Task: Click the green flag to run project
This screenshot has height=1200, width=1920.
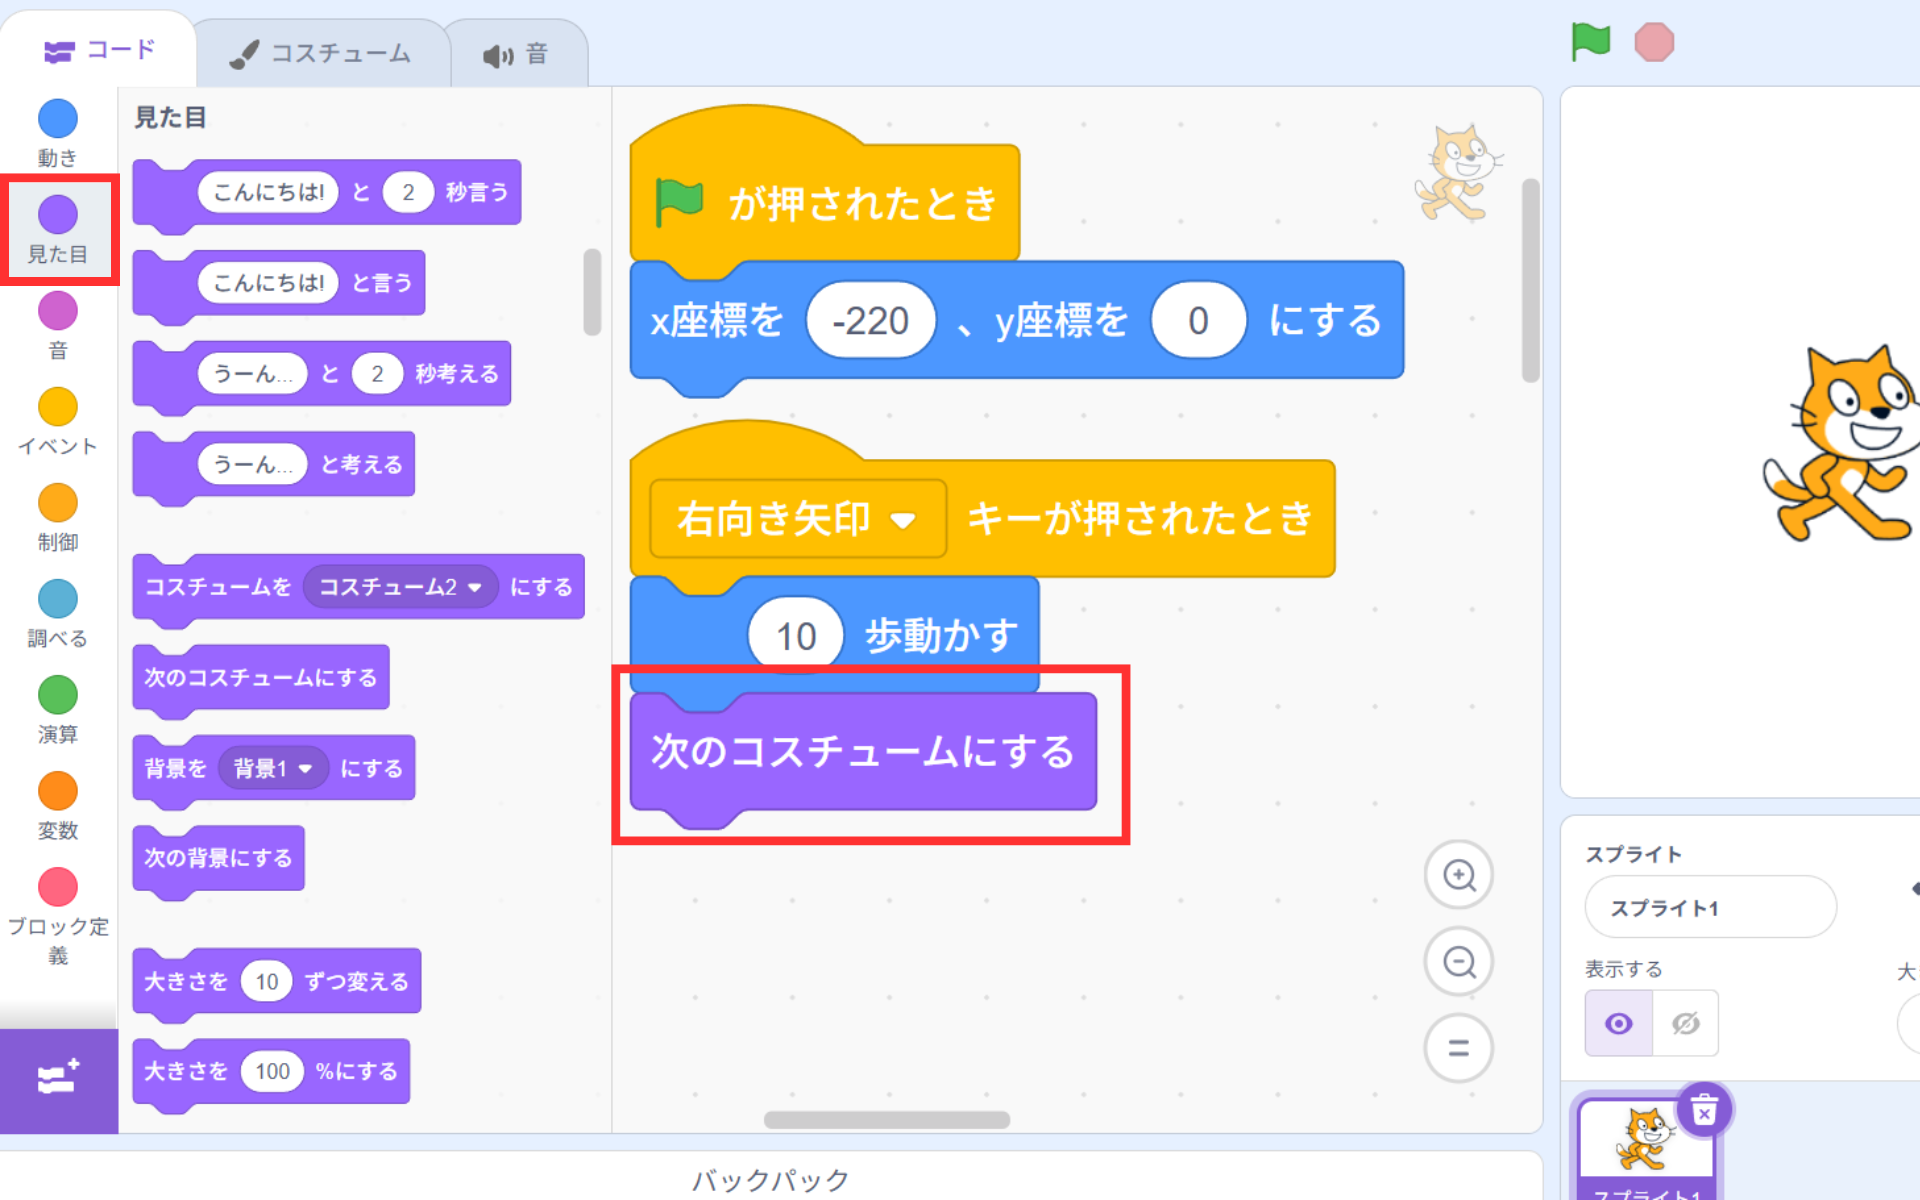Action: (x=1590, y=43)
